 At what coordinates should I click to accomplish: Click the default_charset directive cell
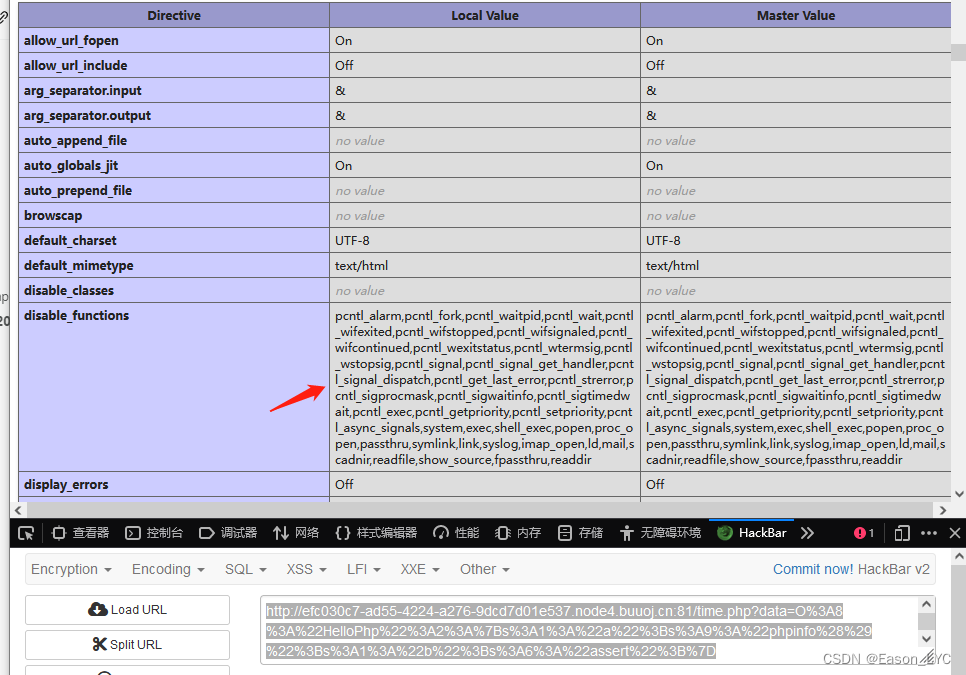[x=174, y=241]
